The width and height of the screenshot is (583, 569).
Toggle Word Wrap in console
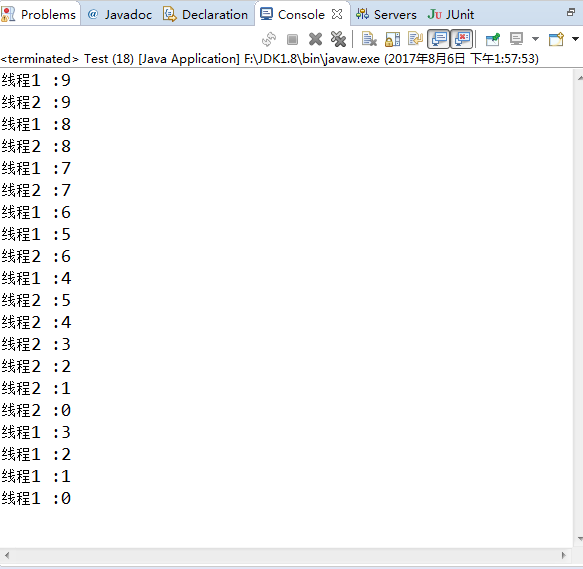pos(415,39)
